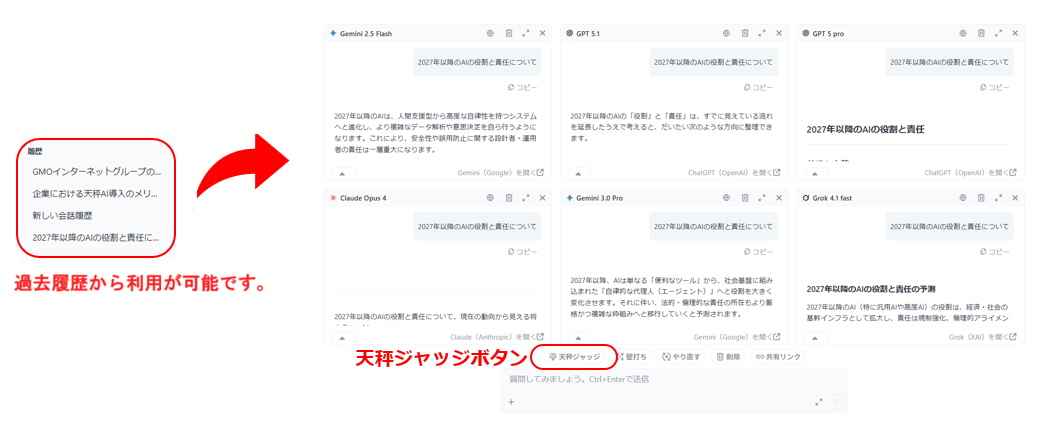The height and width of the screenshot is (429, 1047).
Task: Maximize the GPT 5.1 response panel
Action: (762, 33)
